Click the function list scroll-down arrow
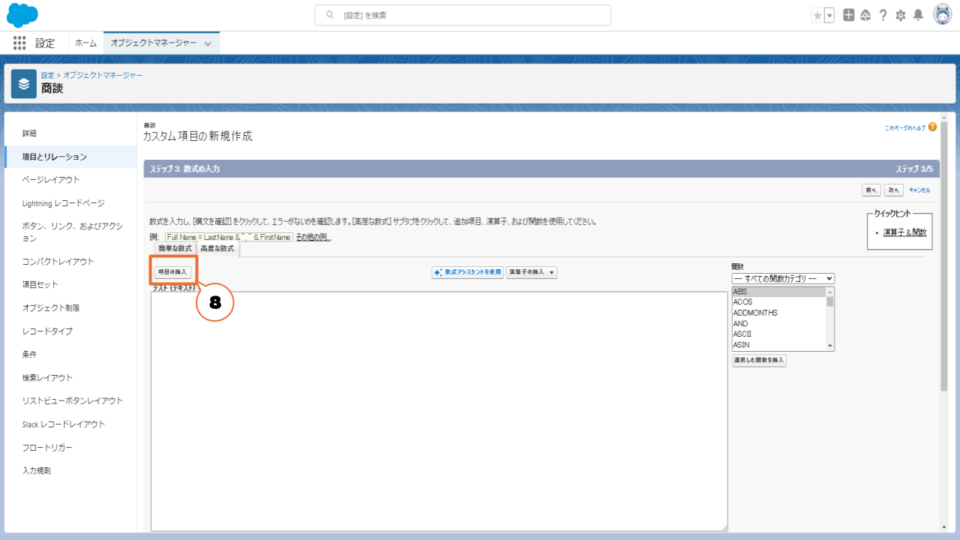The image size is (960, 540). click(830, 346)
